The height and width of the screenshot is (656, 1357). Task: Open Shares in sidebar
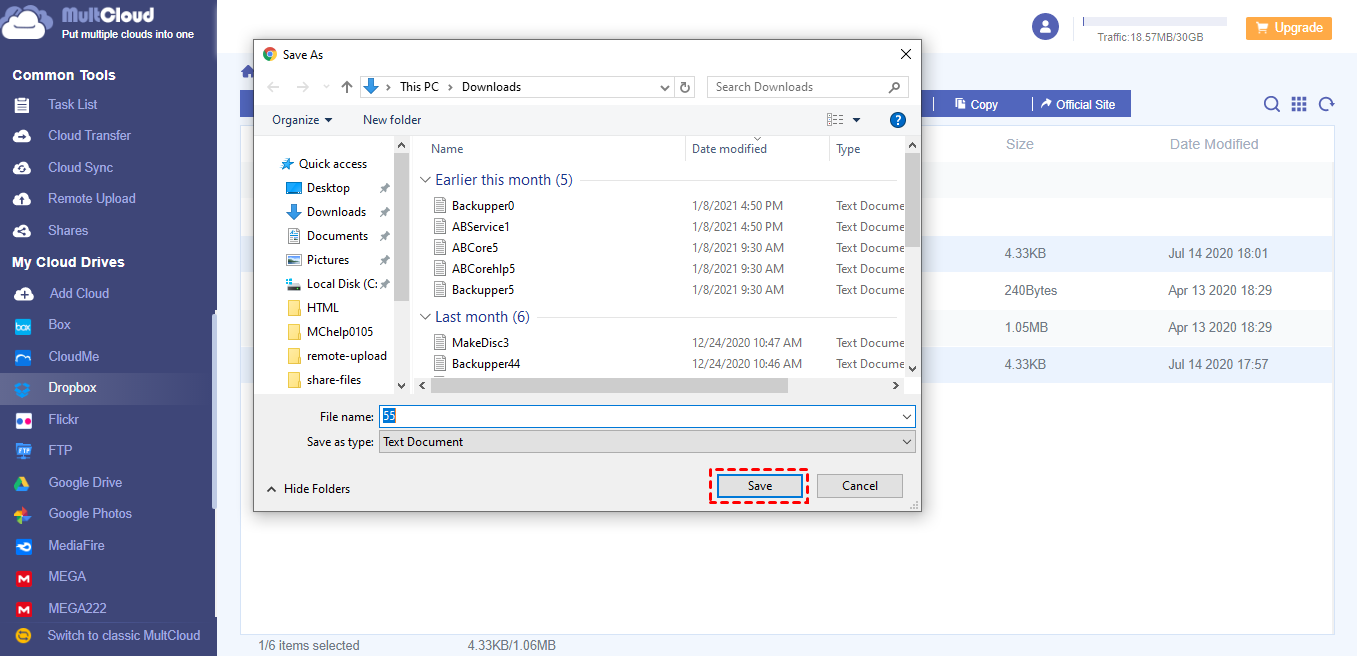point(68,230)
